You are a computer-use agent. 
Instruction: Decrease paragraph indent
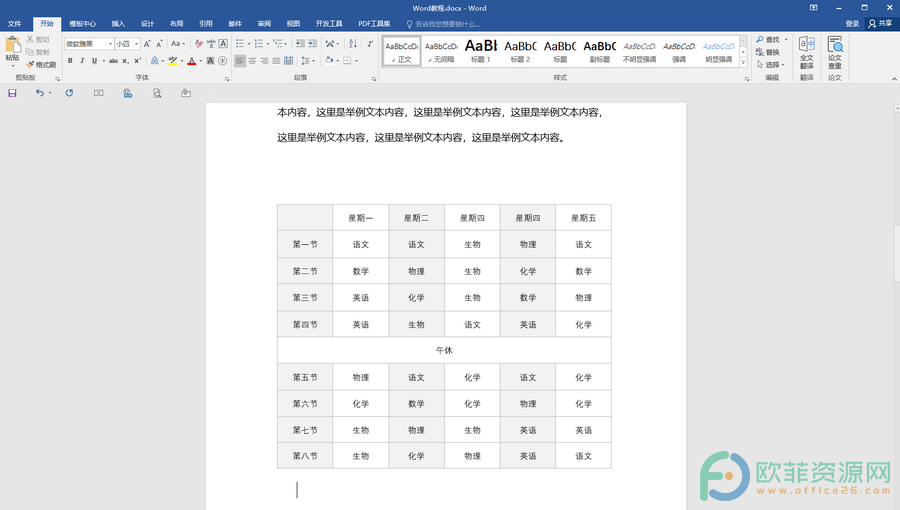click(x=300, y=44)
